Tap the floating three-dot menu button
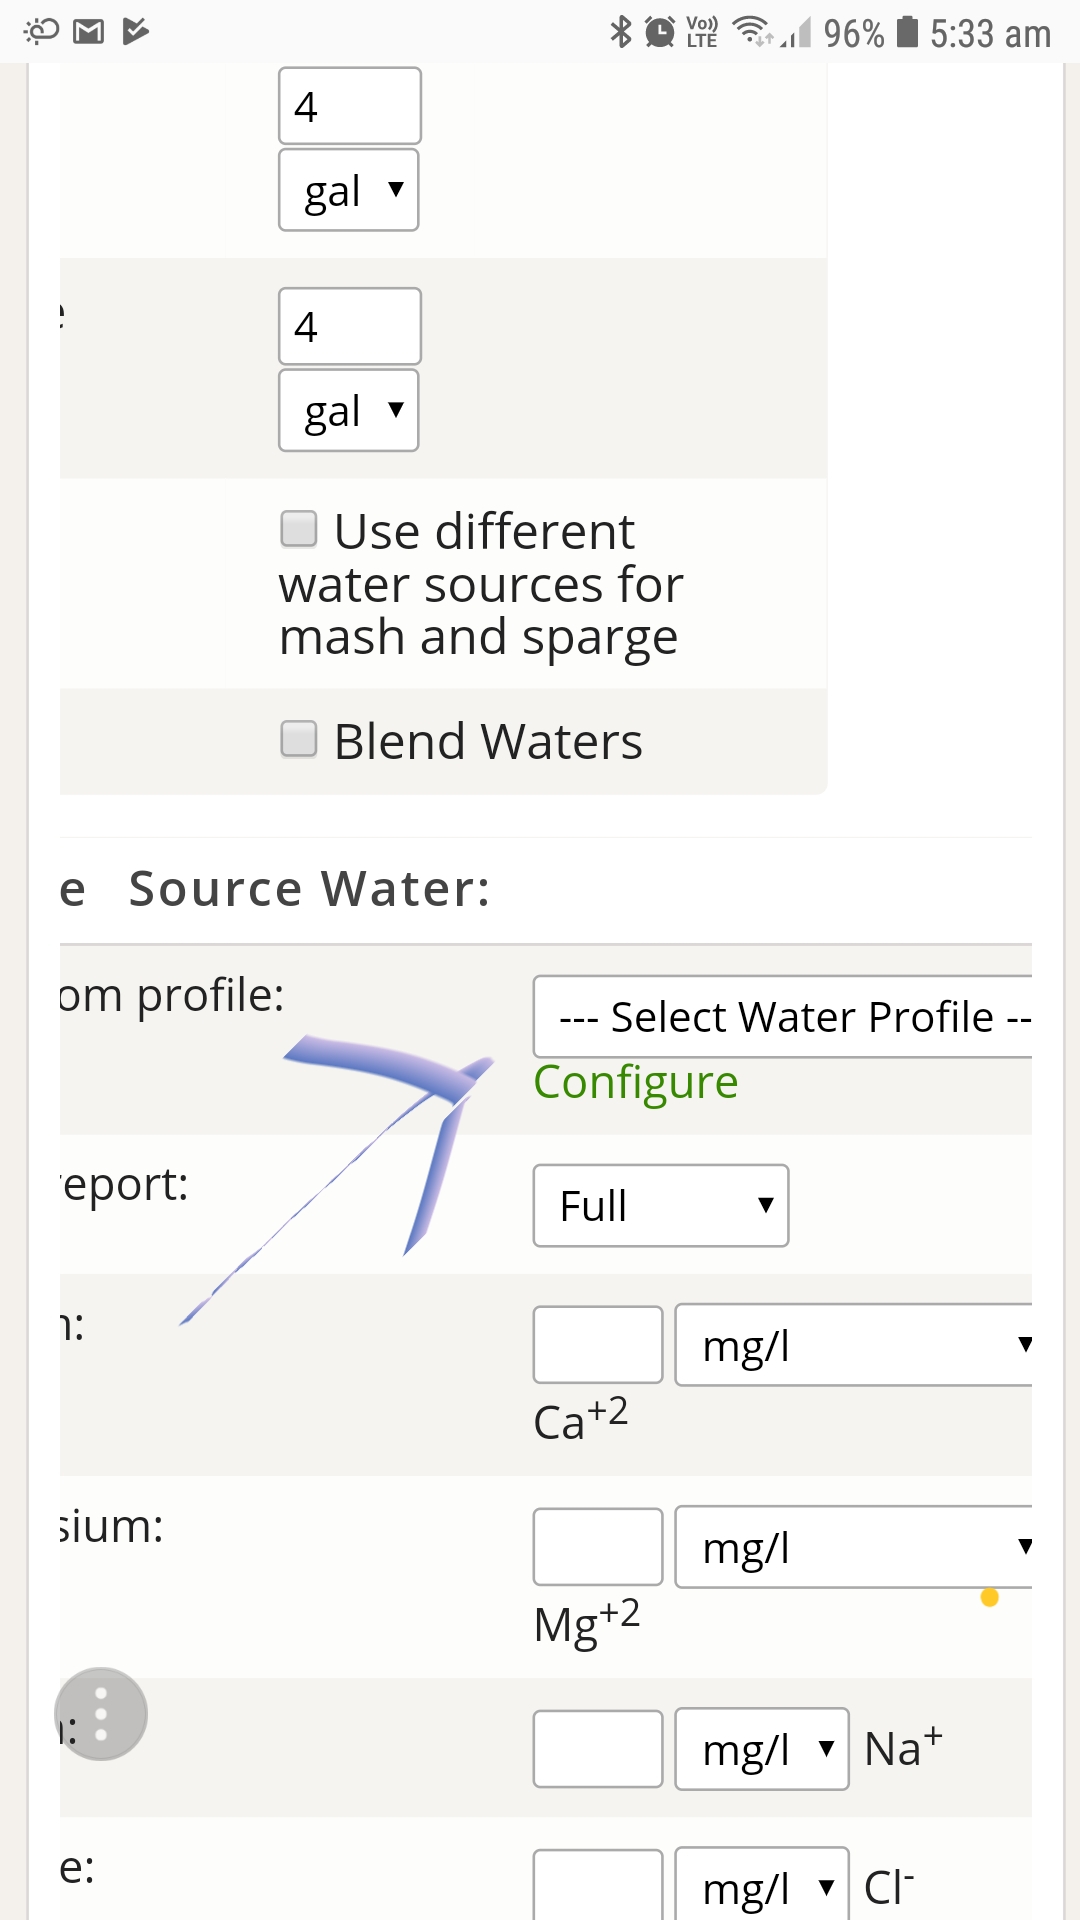This screenshot has height=1920, width=1080. coord(101,1714)
